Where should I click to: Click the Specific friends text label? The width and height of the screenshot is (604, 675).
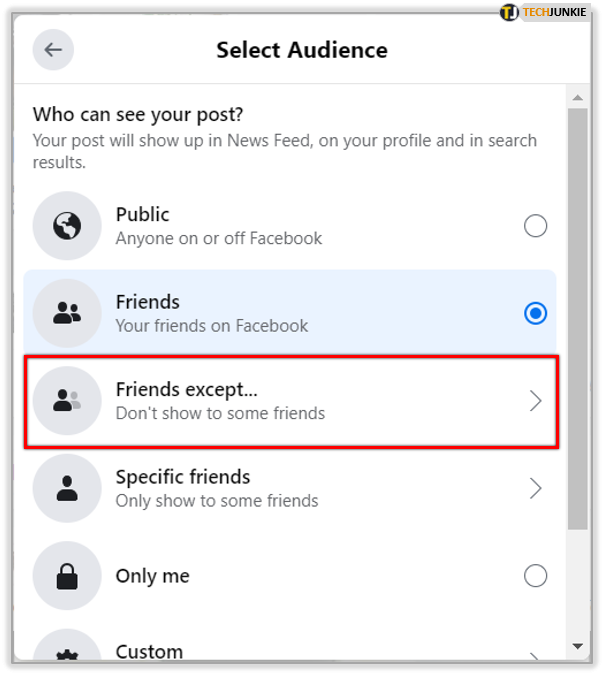click(183, 477)
